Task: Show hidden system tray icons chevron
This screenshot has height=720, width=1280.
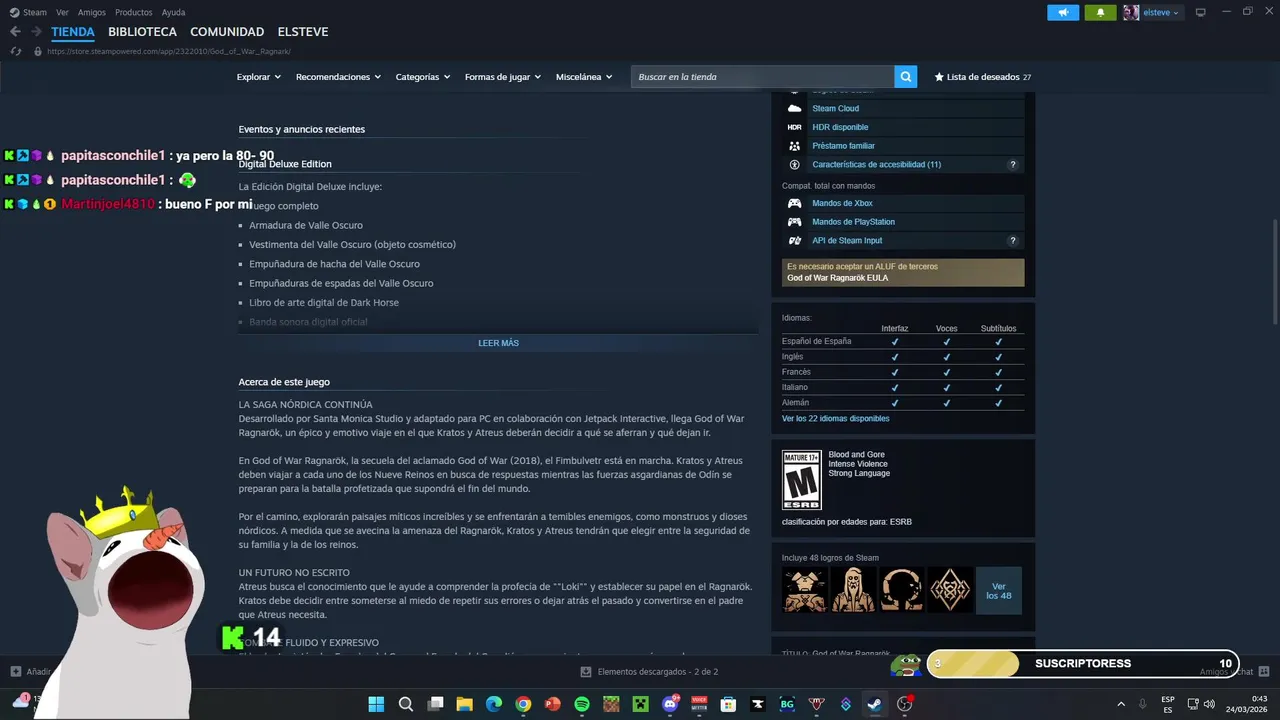Action: [1120, 704]
